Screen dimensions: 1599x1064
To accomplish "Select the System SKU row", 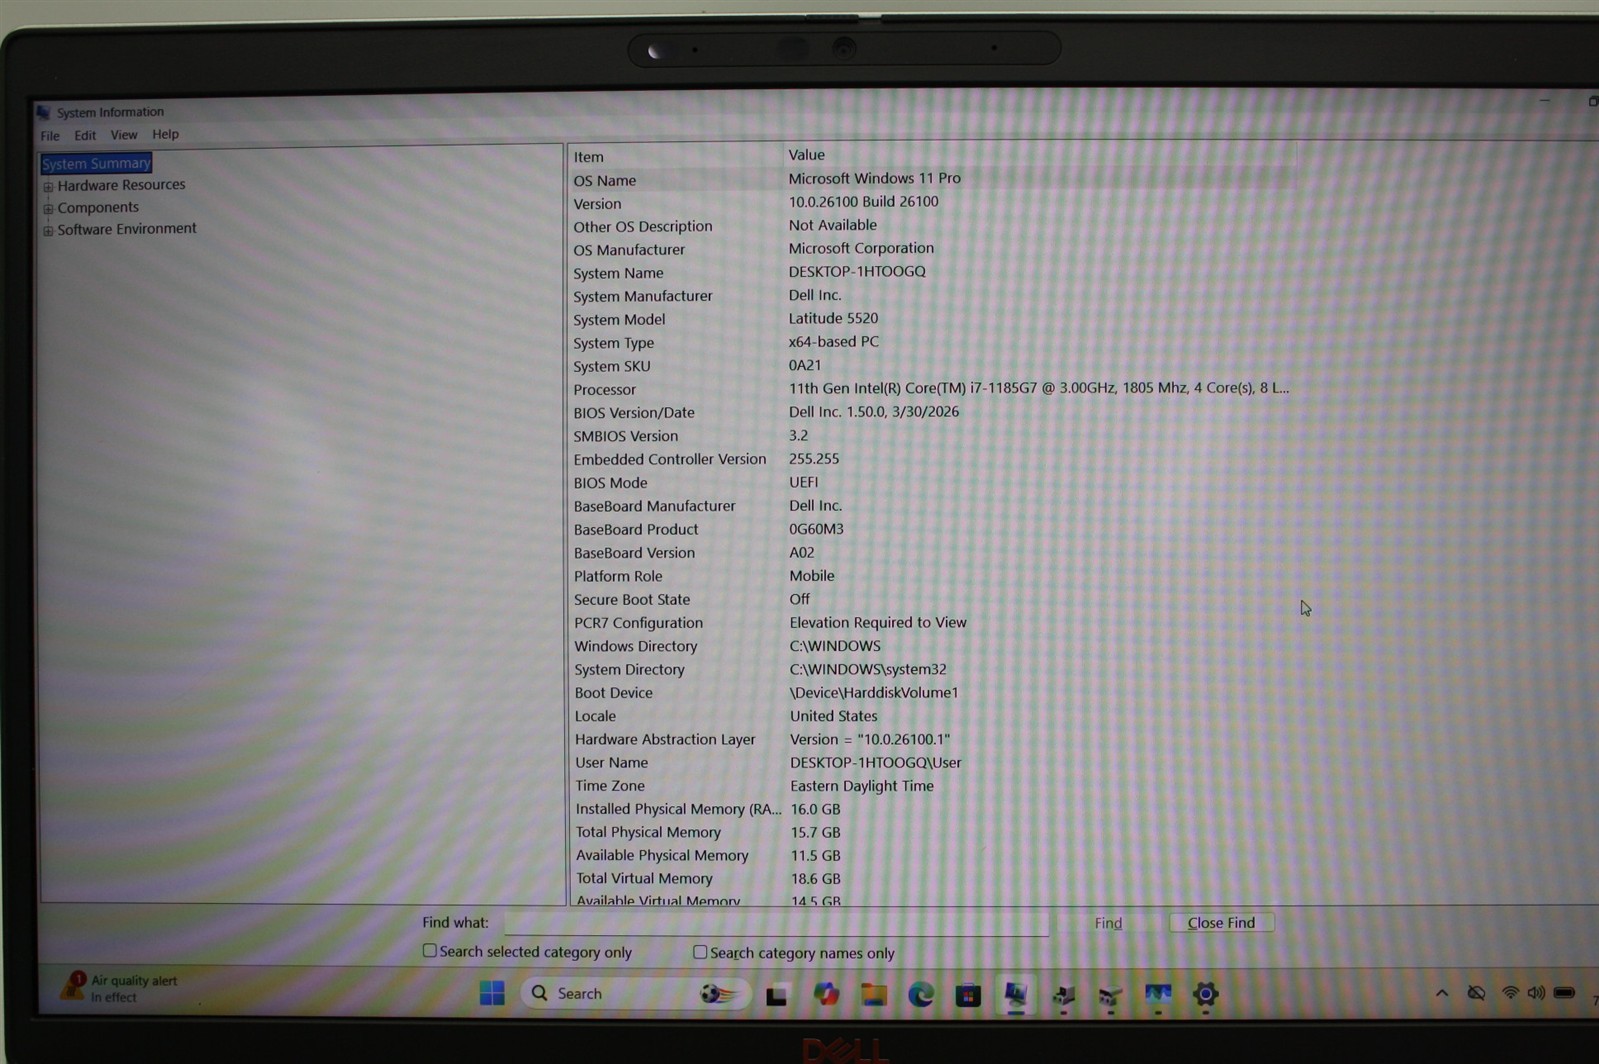I will [x=932, y=366].
